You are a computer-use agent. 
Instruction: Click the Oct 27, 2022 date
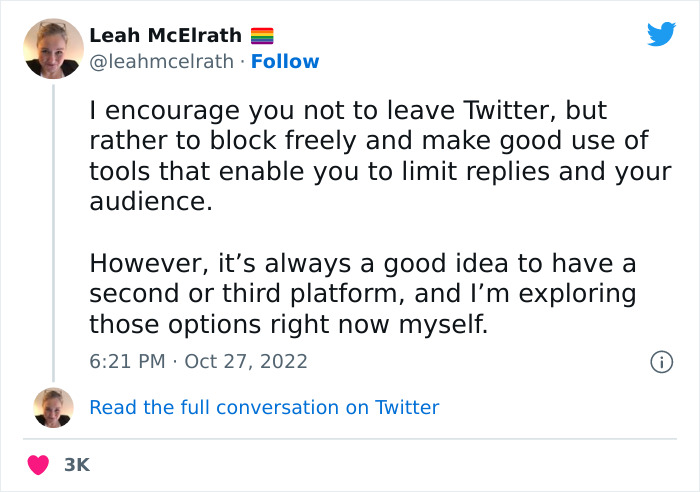pos(246,361)
